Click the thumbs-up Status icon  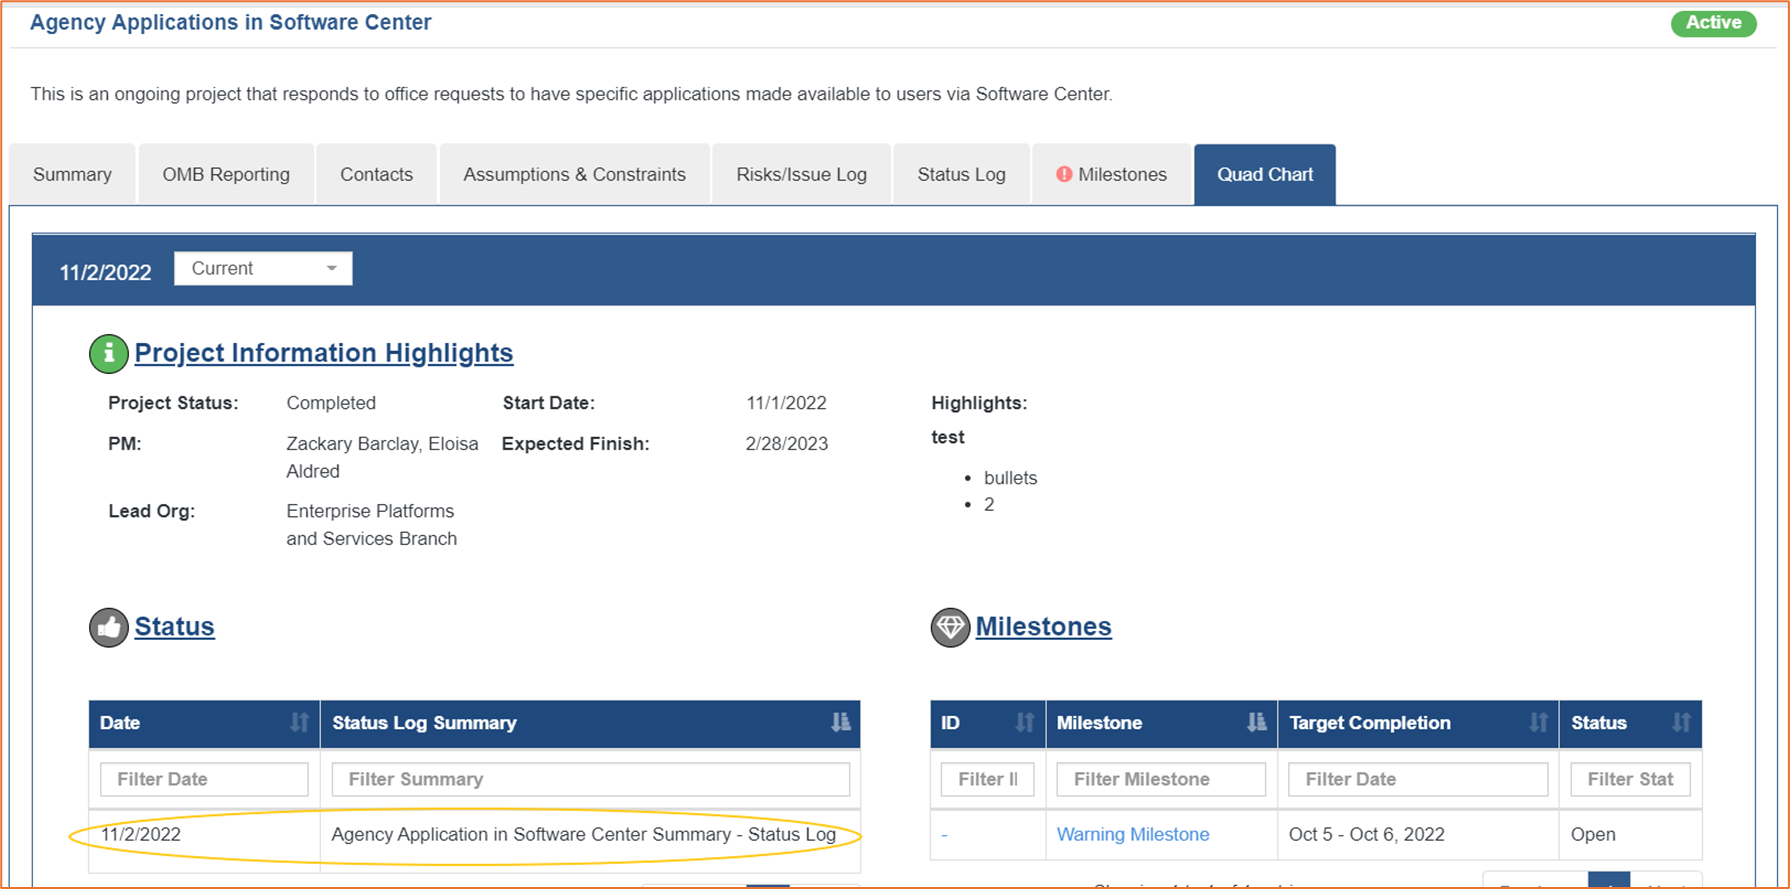click(x=108, y=627)
